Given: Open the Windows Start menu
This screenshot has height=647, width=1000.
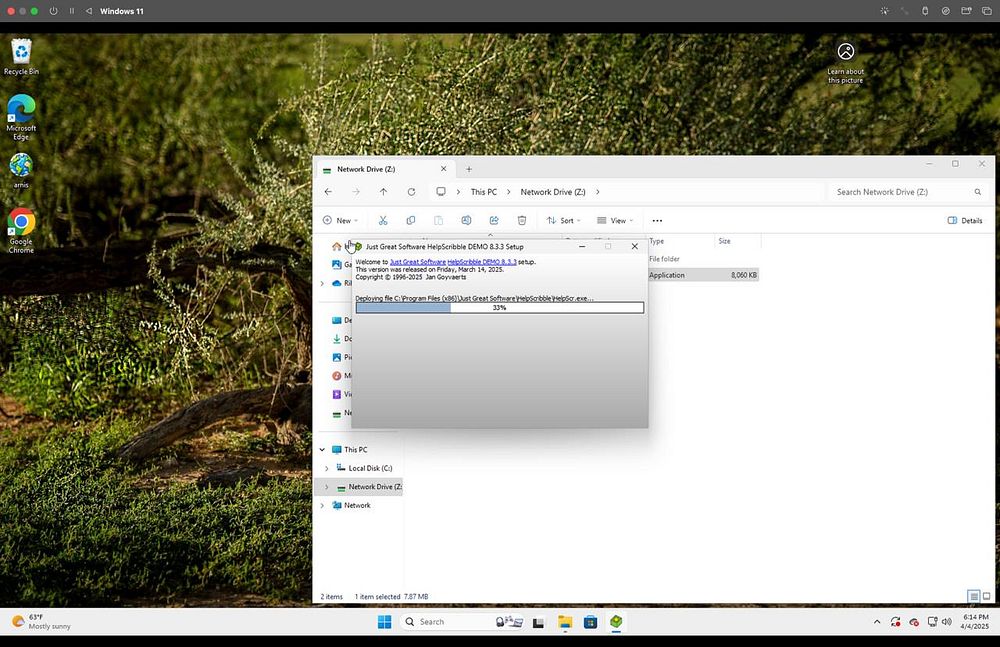Looking at the screenshot, I should (385, 621).
